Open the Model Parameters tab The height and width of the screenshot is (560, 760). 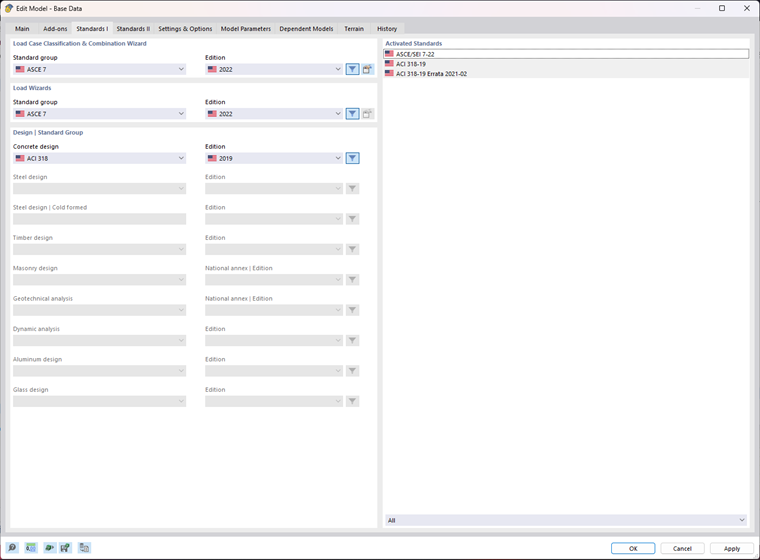[x=246, y=29]
